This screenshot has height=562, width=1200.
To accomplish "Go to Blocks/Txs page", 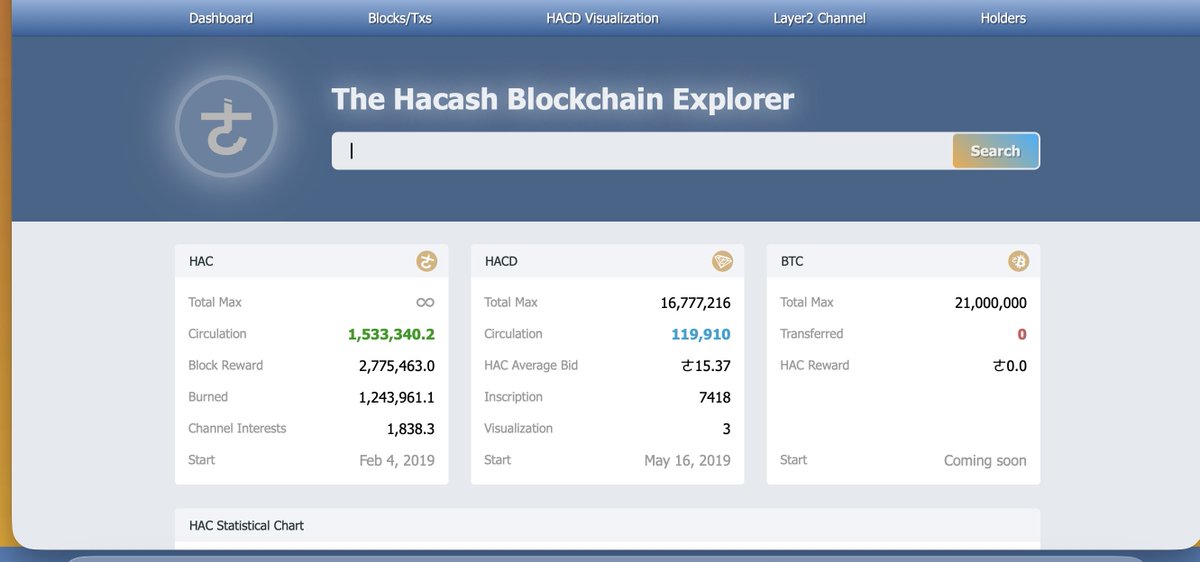I will tap(400, 18).
